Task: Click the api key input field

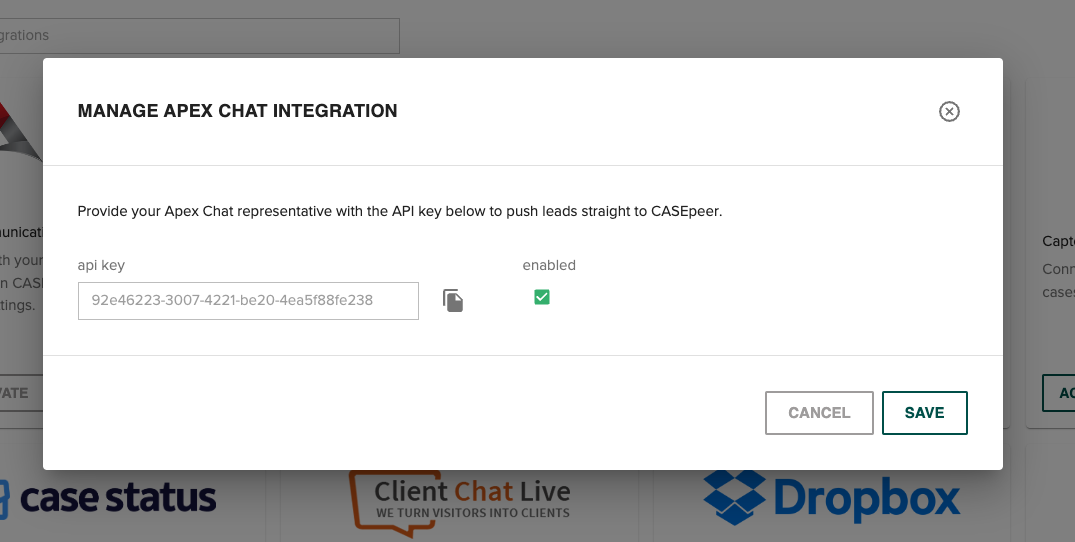Action: (x=248, y=301)
